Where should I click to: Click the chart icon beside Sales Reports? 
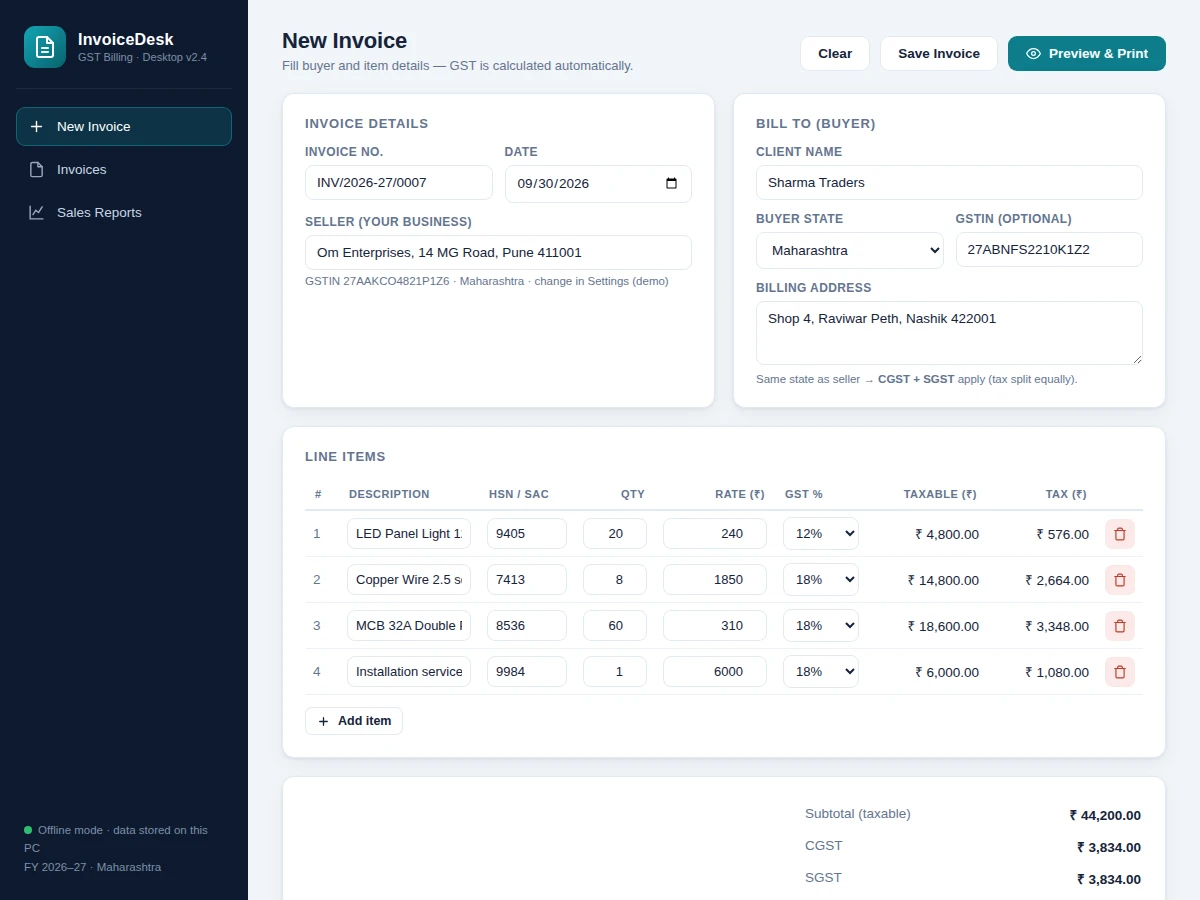tap(37, 213)
